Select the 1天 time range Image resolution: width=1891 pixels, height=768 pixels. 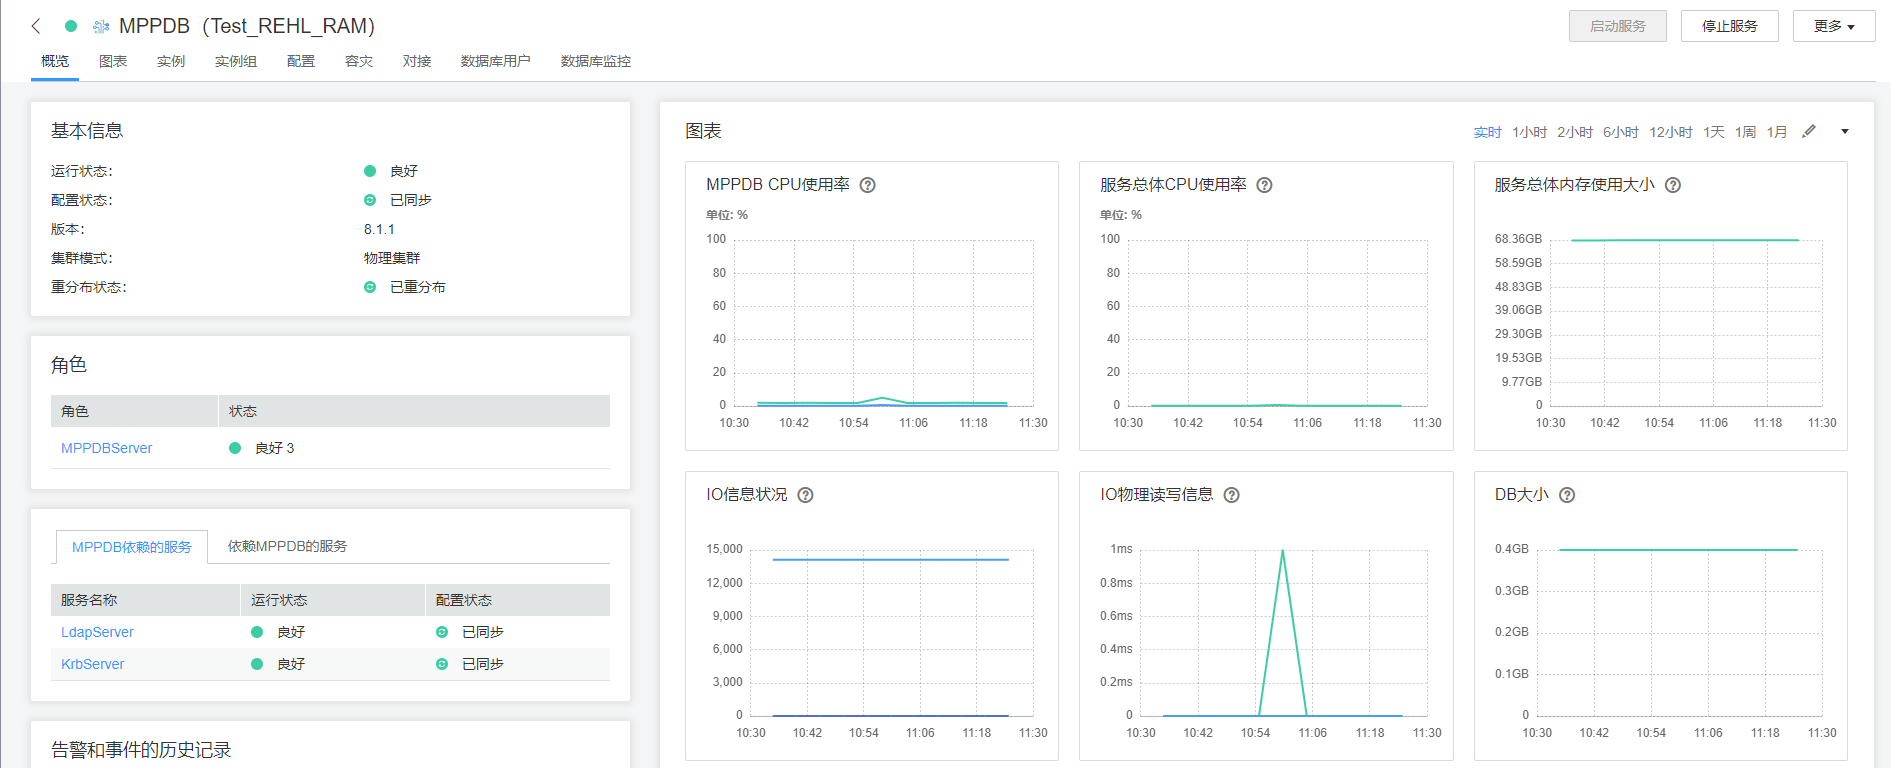coord(1714,132)
